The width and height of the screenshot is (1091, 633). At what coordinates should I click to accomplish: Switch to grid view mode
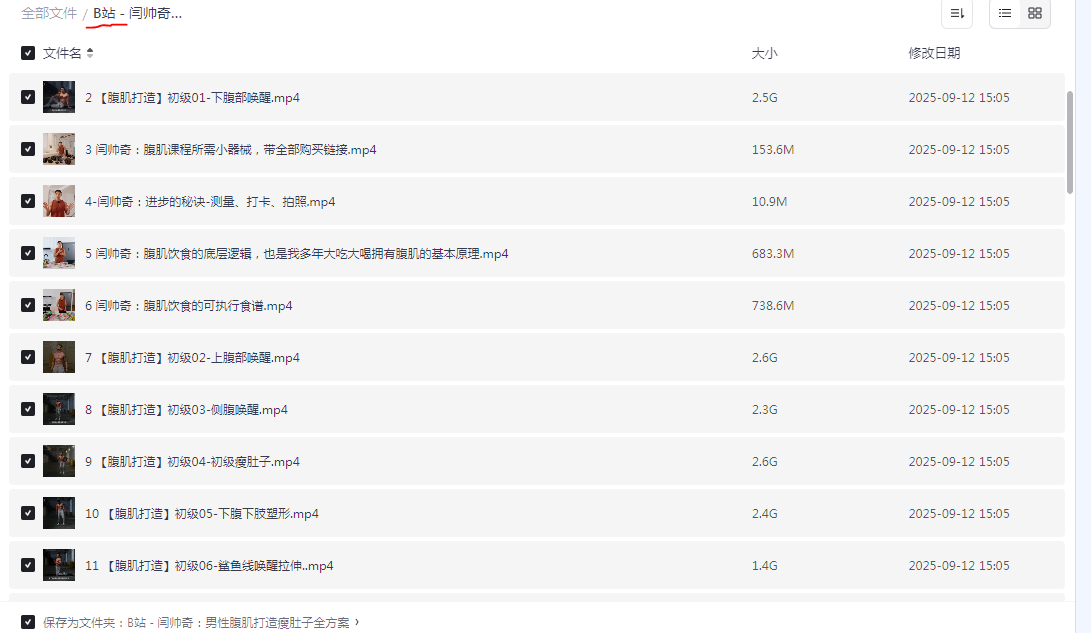click(1035, 13)
